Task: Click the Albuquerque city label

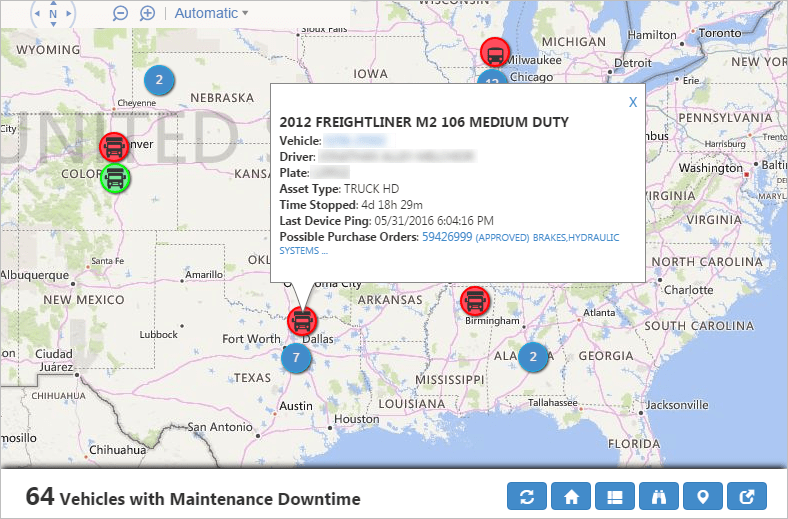Action: click(x=35, y=275)
